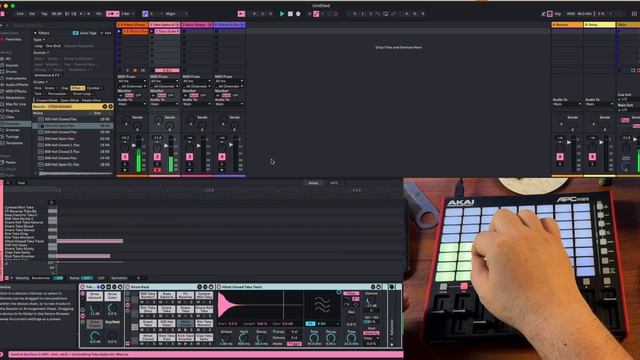Select Kick Taka Knocker note lane

pos(19,256)
